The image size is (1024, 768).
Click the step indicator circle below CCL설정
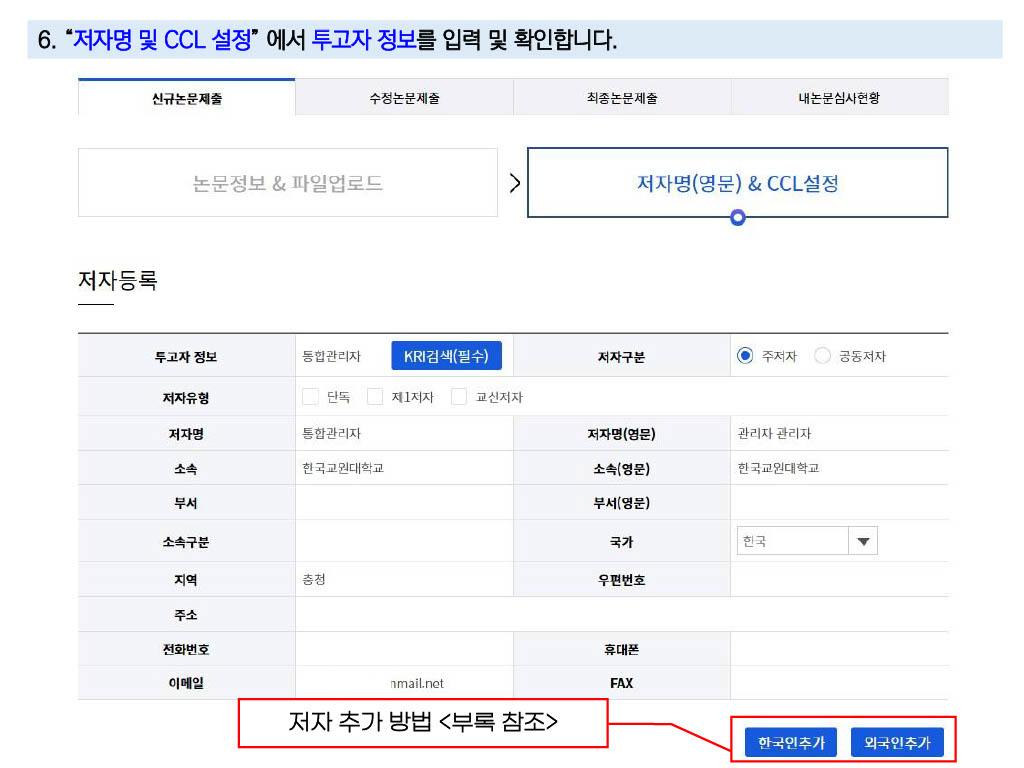click(x=738, y=217)
